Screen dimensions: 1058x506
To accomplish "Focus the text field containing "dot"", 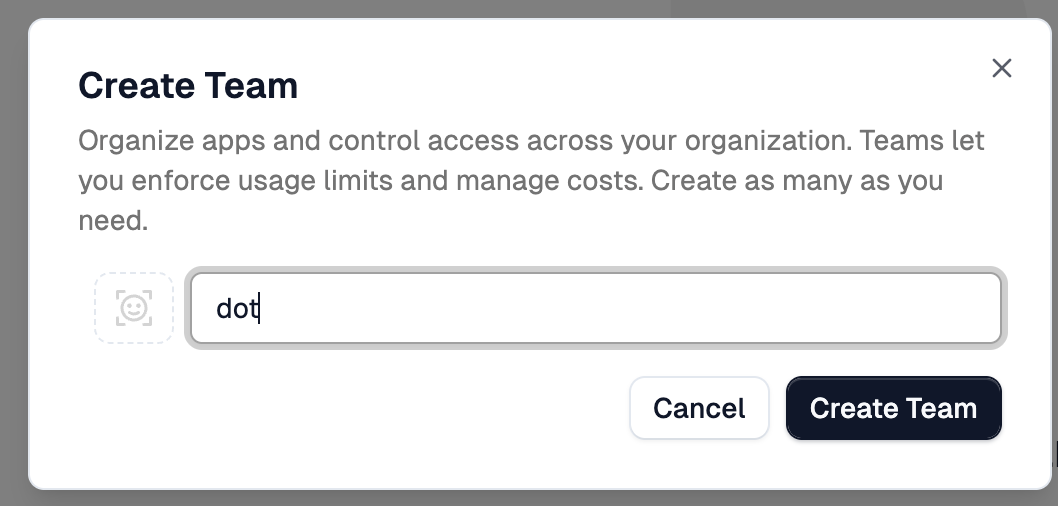I will [596, 308].
